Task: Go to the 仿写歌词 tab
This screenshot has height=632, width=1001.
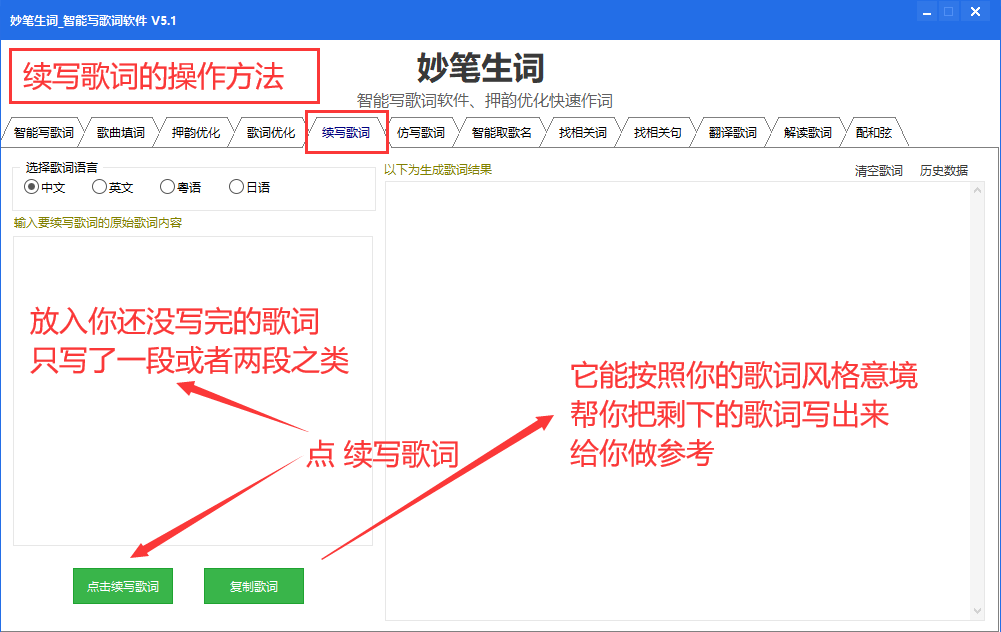Action: point(420,133)
